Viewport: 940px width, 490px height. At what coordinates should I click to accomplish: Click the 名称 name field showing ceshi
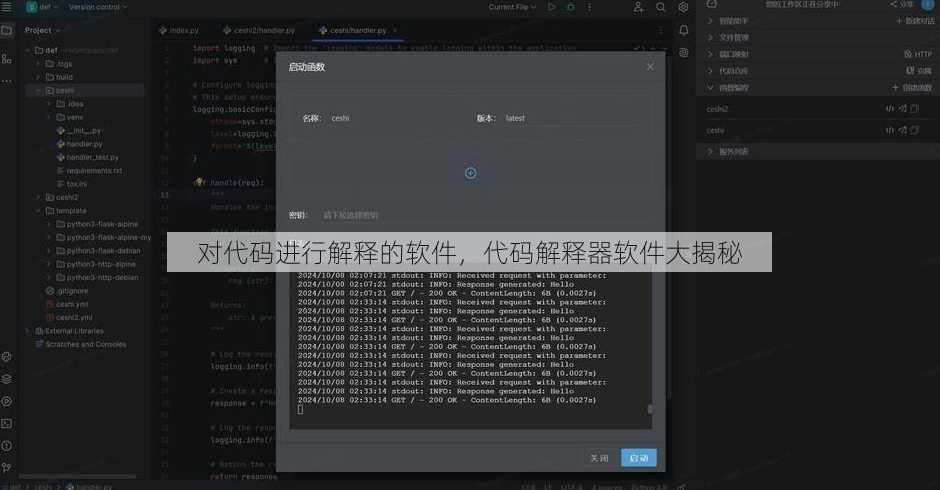[x=396, y=118]
